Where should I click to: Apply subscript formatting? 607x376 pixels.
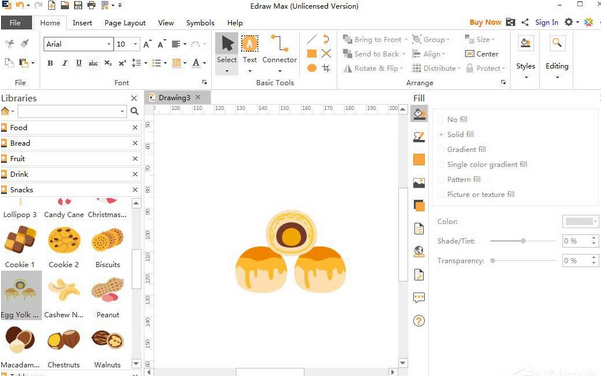(x=108, y=63)
